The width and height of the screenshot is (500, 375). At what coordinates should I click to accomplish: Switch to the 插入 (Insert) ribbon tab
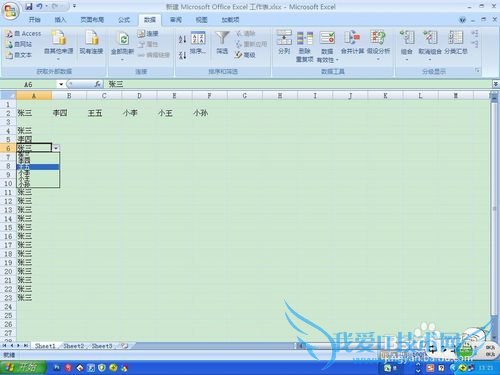point(60,20)
